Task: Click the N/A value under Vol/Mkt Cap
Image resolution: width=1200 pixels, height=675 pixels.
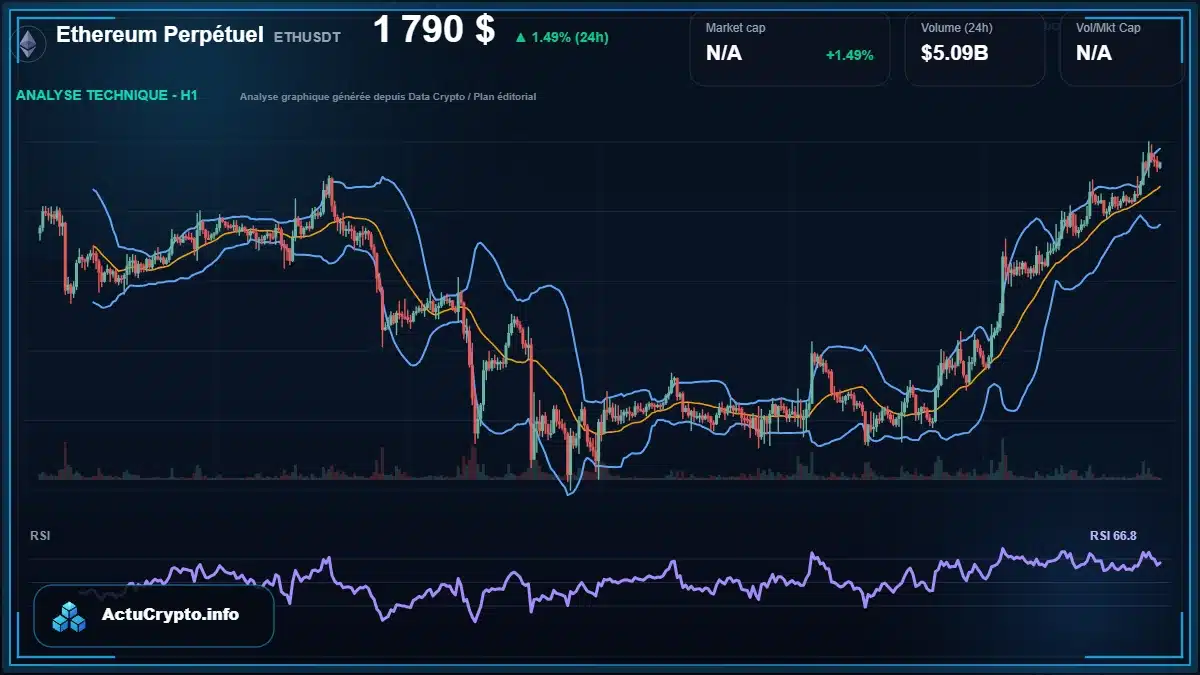Action: [x=1094, y=53]
